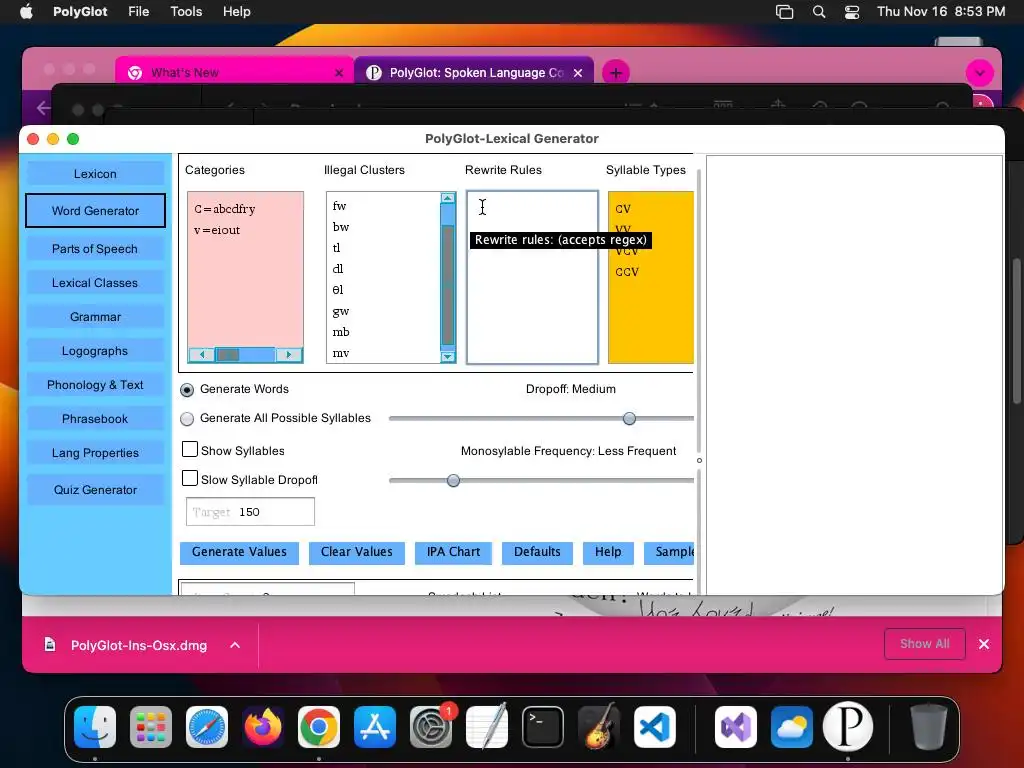1024x768 pixels.
Task: Open the Logographs section
Action: click(95, 351)
